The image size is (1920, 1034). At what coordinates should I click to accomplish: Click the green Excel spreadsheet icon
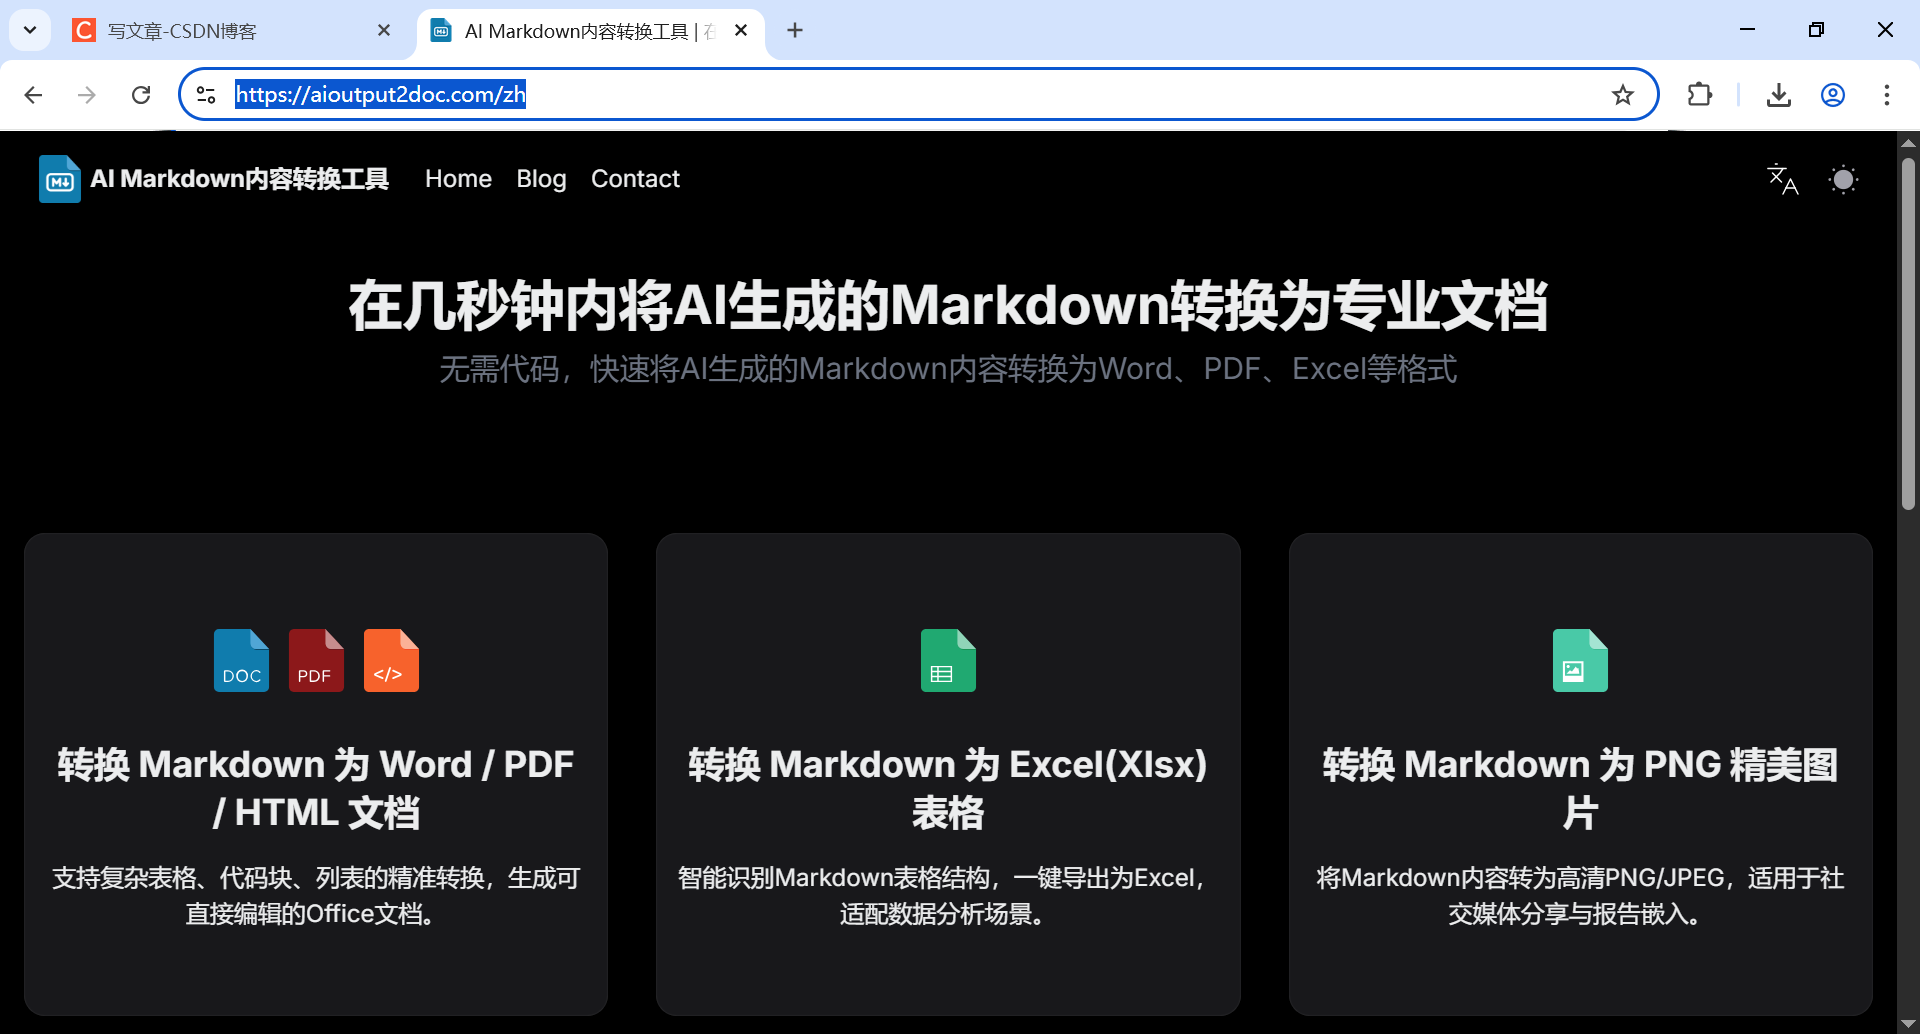point(948,660)
